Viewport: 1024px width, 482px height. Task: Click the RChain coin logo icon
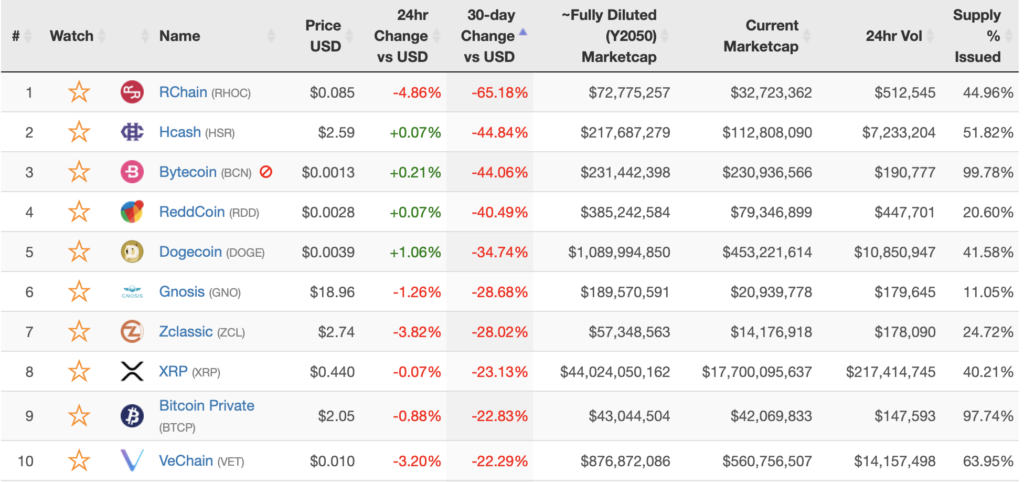click(132, 93)
